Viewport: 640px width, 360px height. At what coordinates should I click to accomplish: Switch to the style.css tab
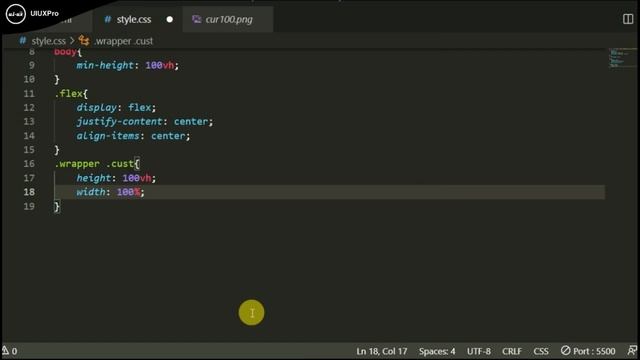(x=134, y=20)
